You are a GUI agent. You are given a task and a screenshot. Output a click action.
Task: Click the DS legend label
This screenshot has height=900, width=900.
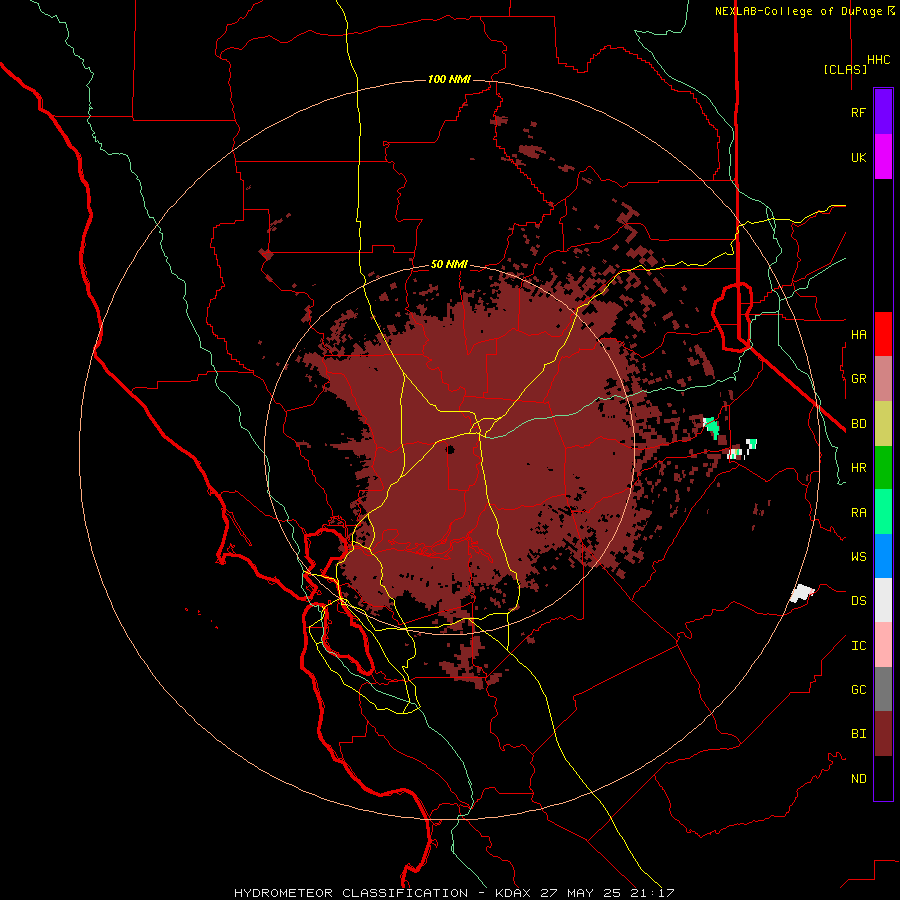point(858,601)
